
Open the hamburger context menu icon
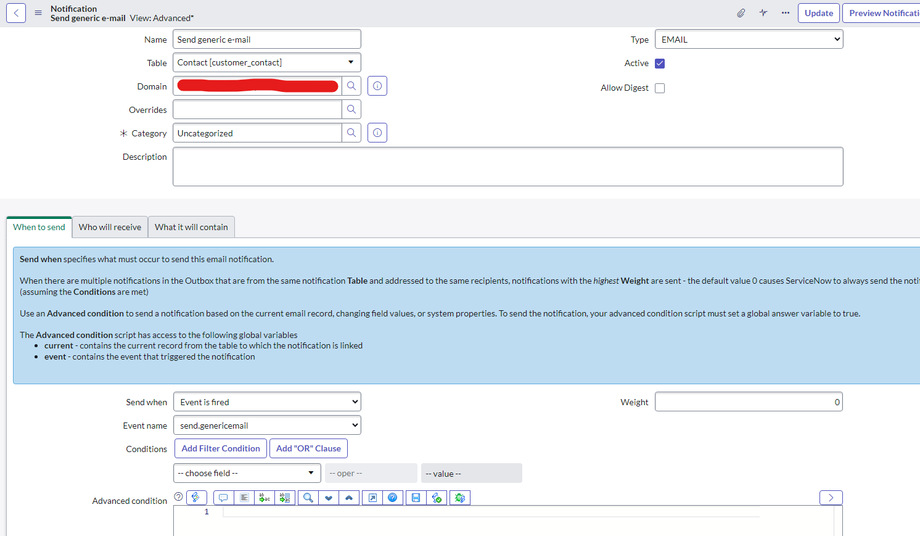click(39, 13)
